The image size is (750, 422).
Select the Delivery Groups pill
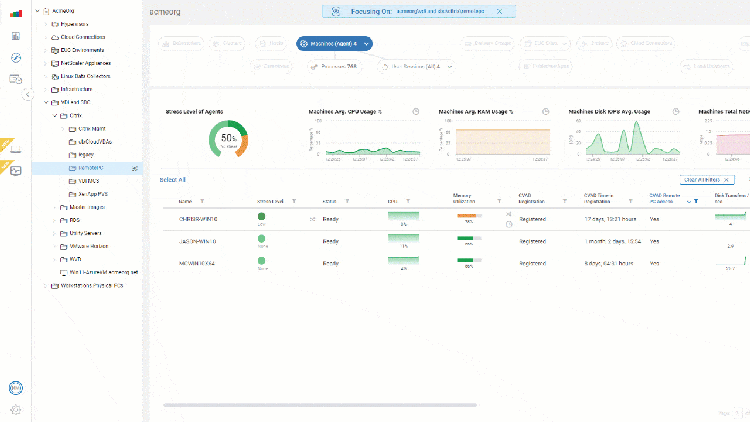(488, 44)
